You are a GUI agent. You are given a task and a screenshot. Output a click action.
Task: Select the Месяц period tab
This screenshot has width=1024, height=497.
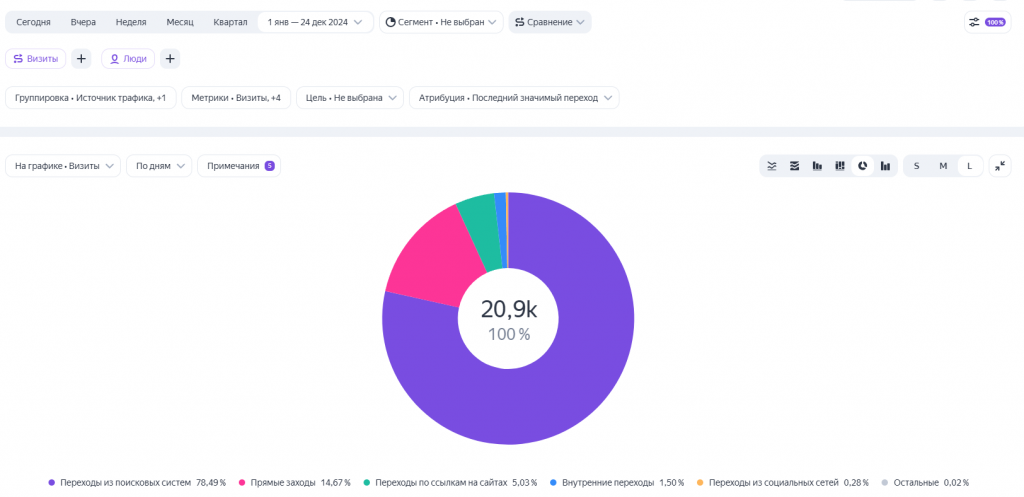180,22
